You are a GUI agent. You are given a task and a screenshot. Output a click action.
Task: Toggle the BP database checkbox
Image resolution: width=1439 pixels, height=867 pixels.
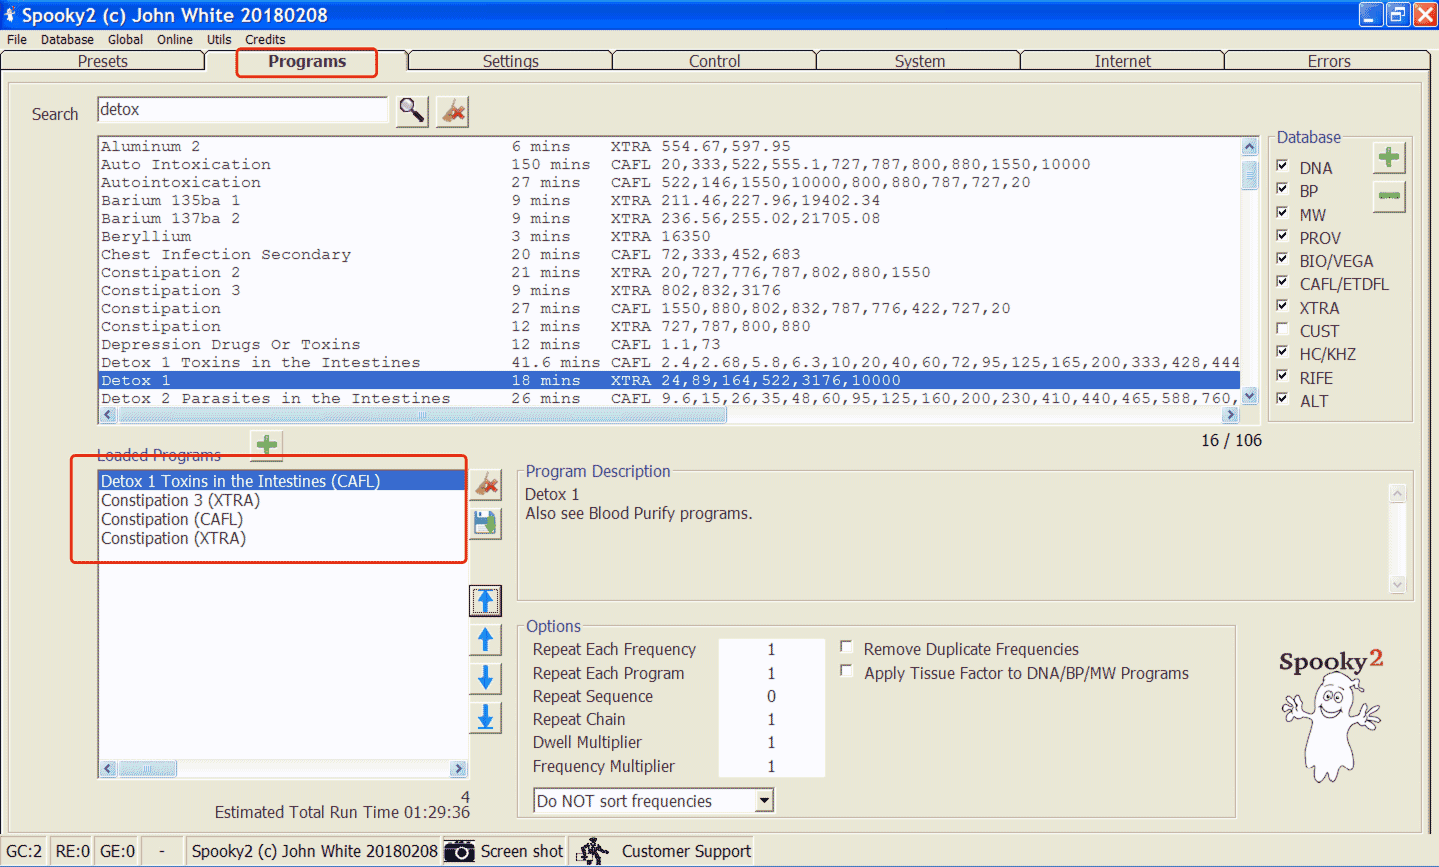[x=1282, y=189]
